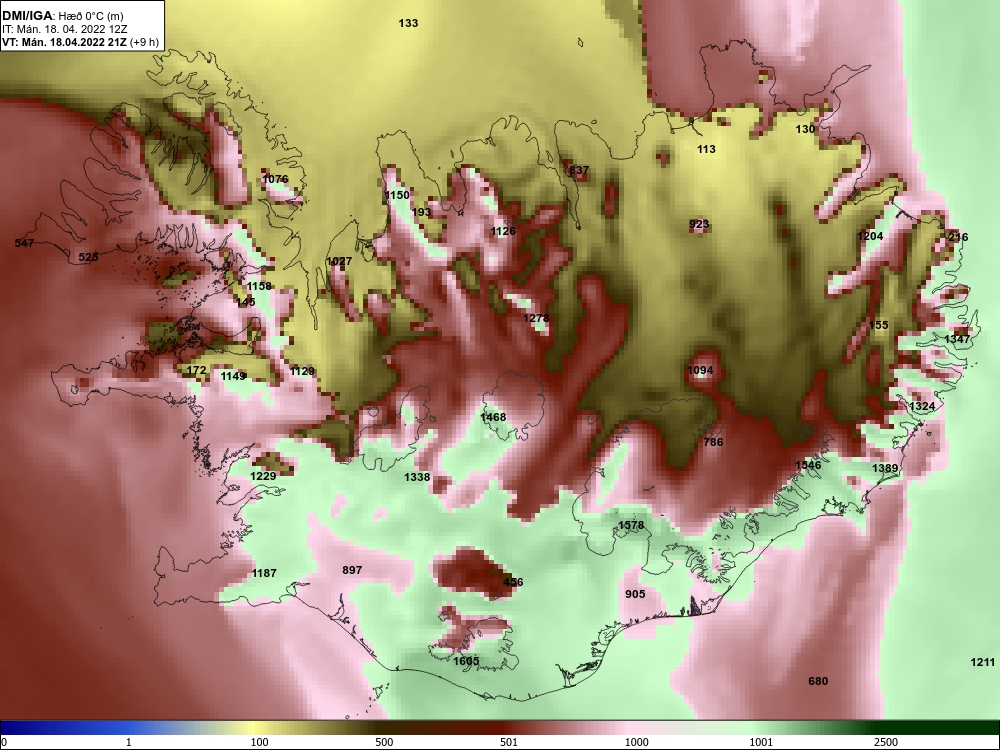Screen dimensions: 1000x750
Task: Click the value 130 on the map
Action: (x=805, y=129)
